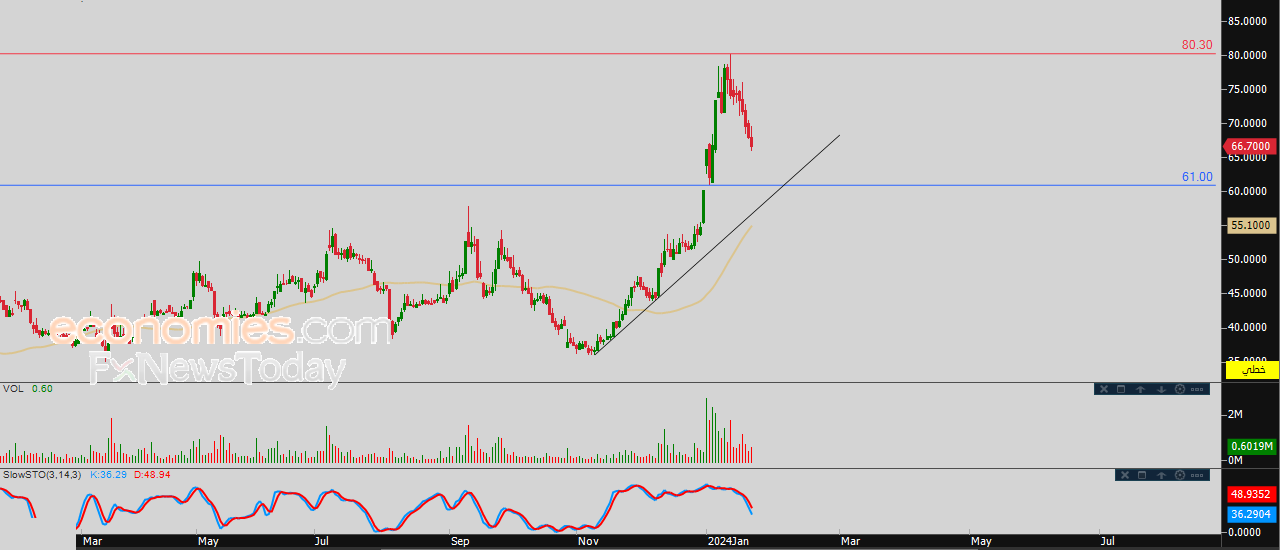Open VOL panel more options menu

pyautogui.click(x=1197, y=389)
